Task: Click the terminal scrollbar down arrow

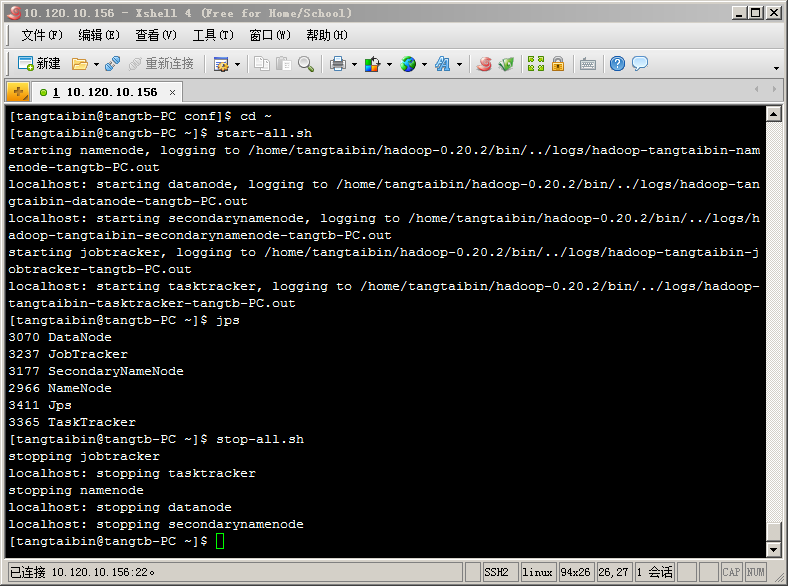Action: (774, 550)
